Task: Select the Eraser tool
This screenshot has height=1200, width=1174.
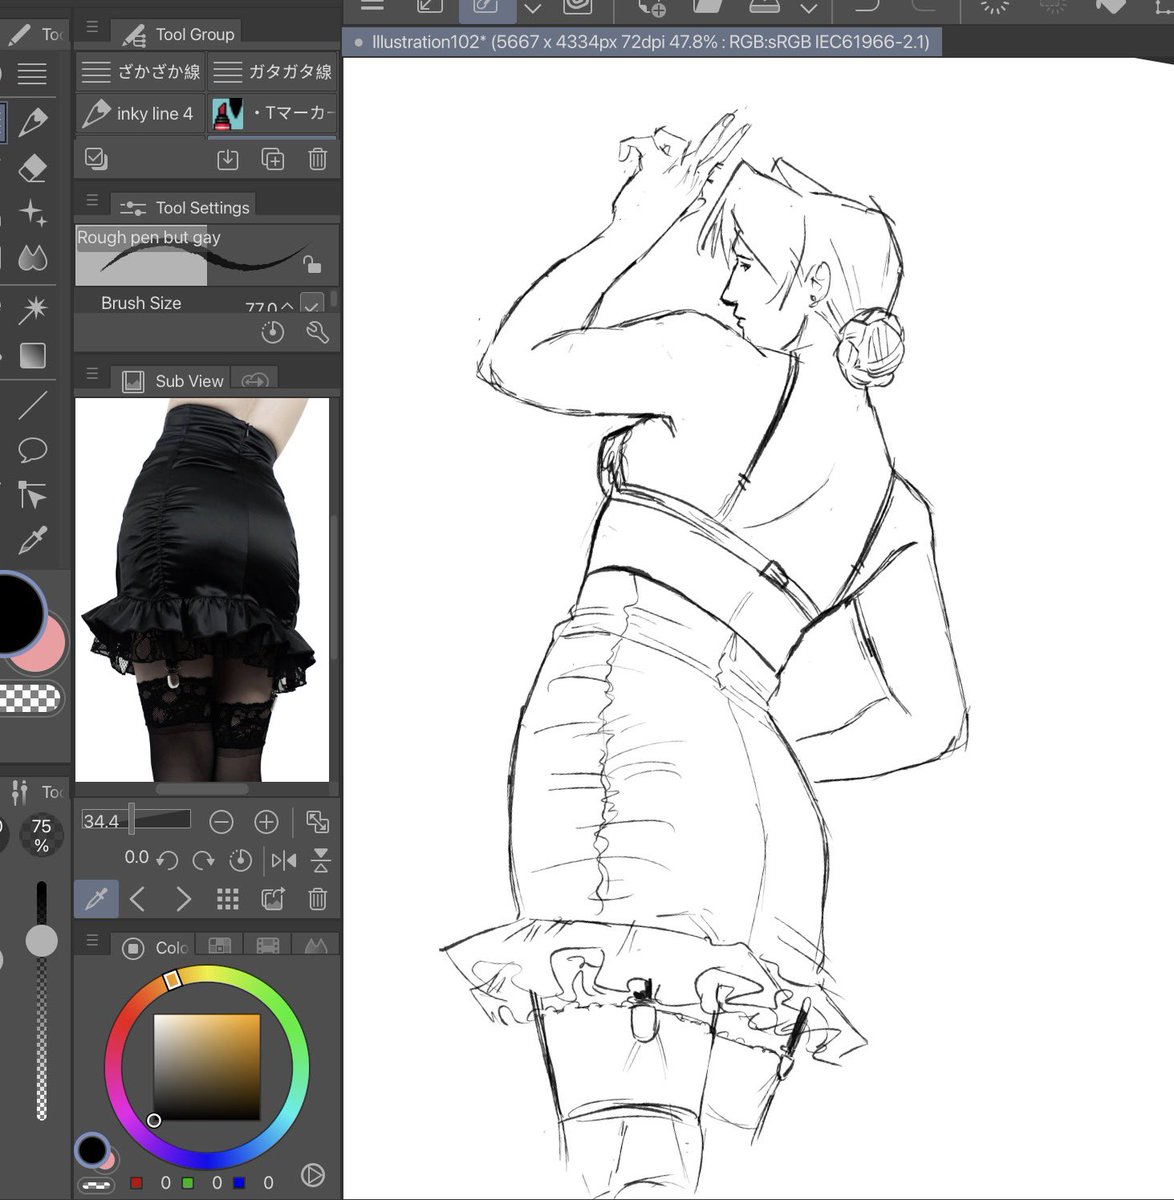Action: [33, 167]
